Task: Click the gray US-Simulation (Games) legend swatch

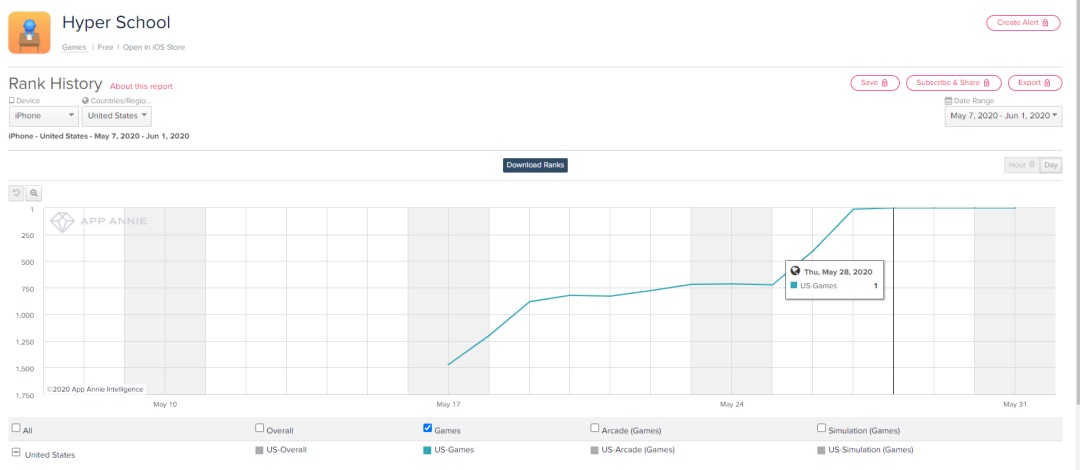Action: 821,450
